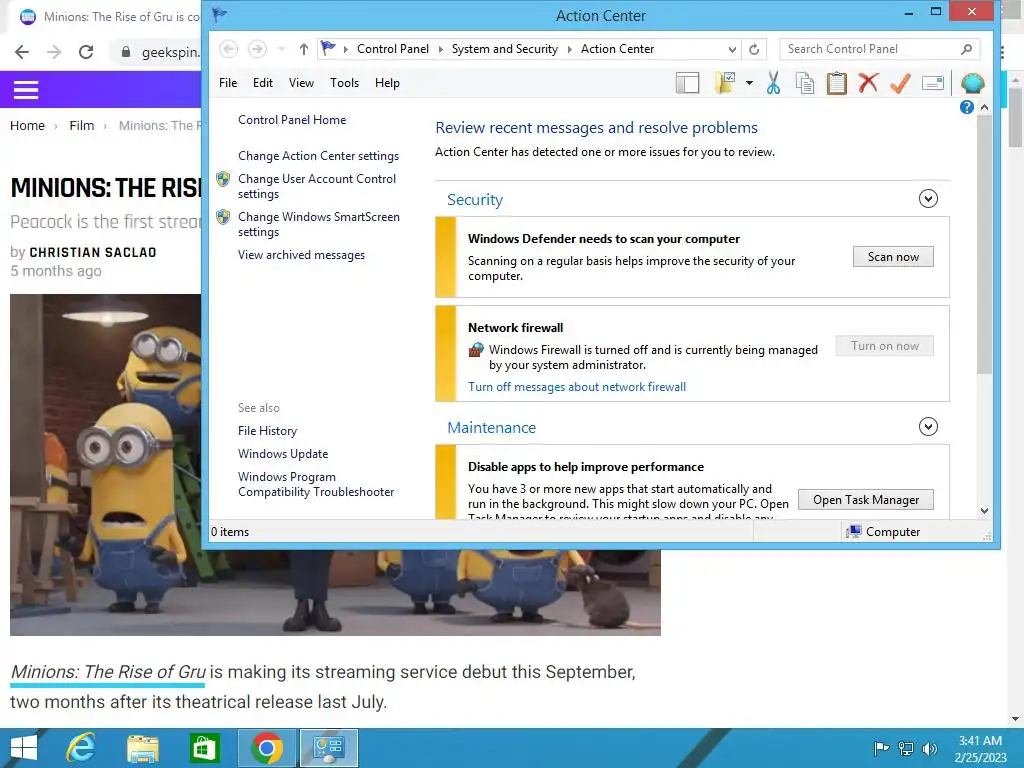This screenshot has height=768, width=1024.
Task: Click the Windows Start button
Action: pos(24,748)
